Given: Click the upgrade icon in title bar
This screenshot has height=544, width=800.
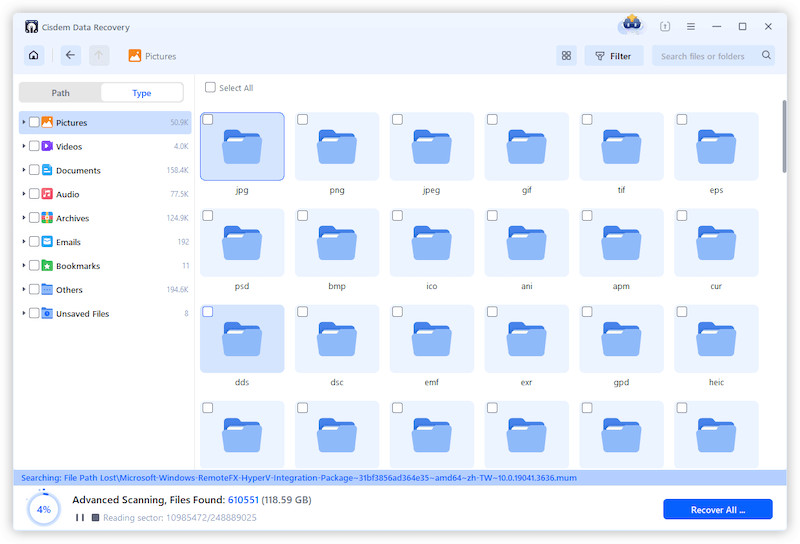Looking at the screenshot, I should pyautogui.click(x=665, y=27).
